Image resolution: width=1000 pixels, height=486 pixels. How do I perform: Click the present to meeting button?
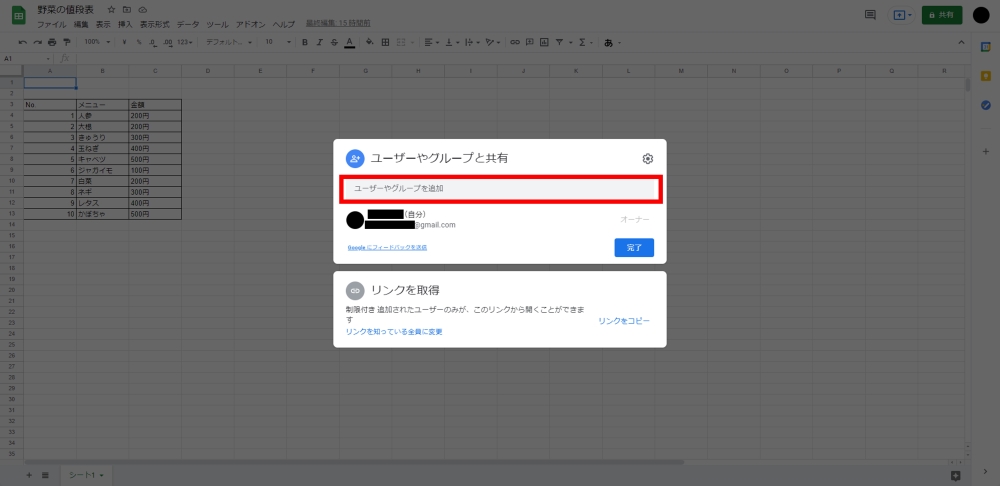tap(902, 15)
